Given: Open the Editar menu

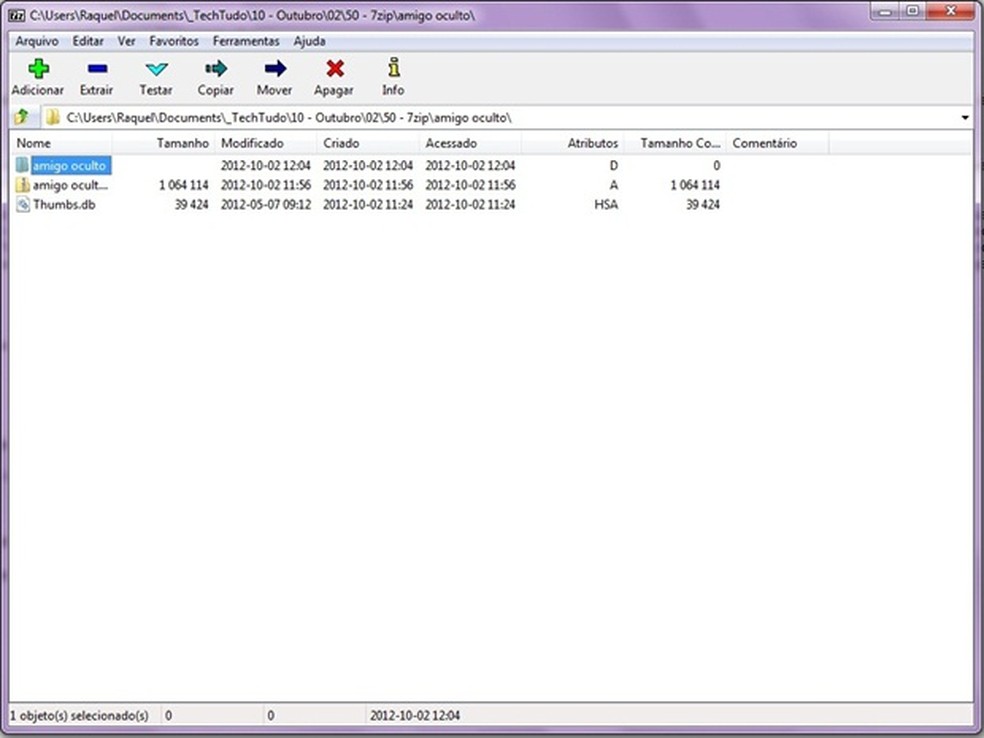Looking at the screenshot, I should 88,41.
